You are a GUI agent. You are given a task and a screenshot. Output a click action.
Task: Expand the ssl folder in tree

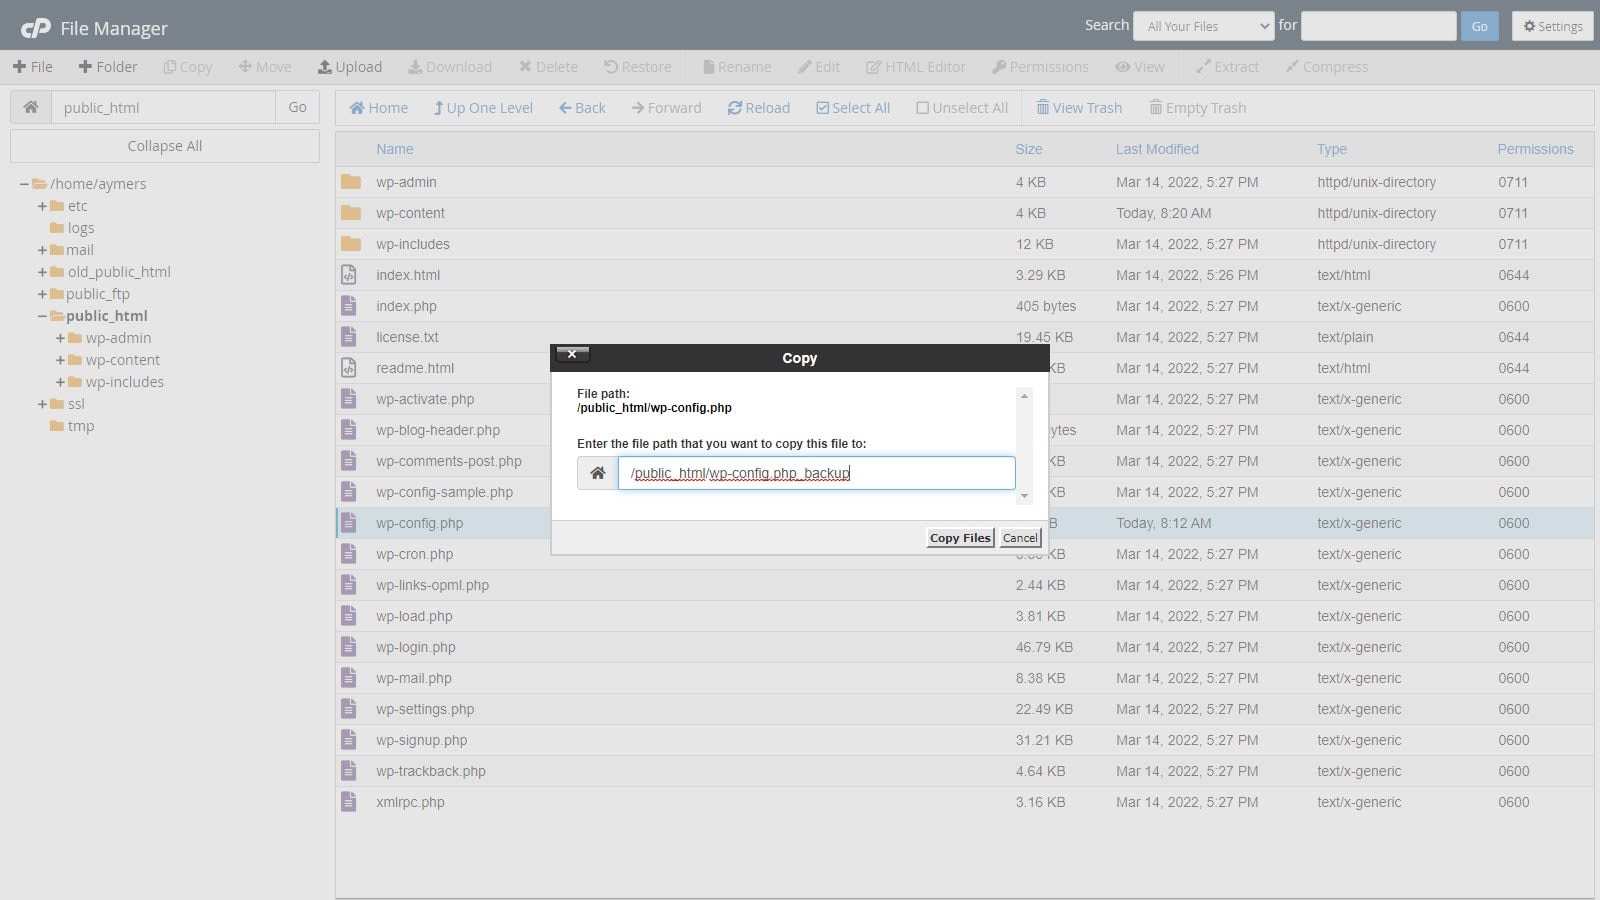coord(42,404)
